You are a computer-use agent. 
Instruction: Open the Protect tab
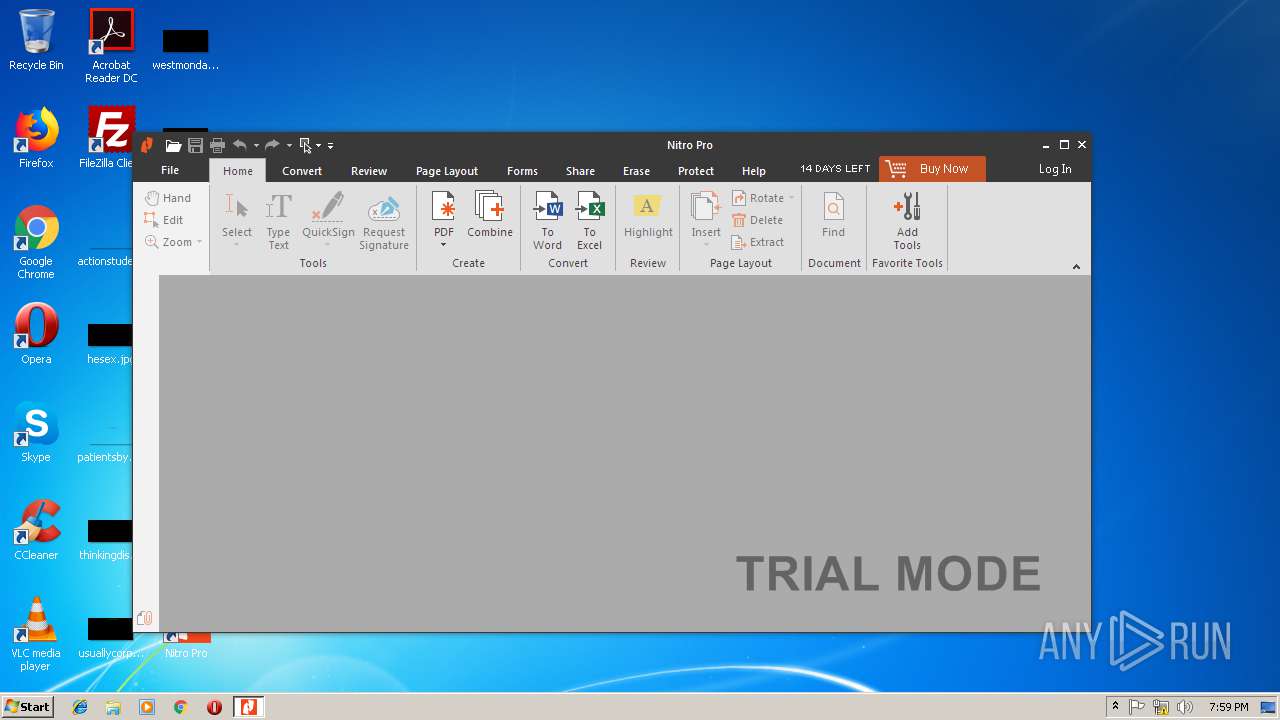pos(696,171)
